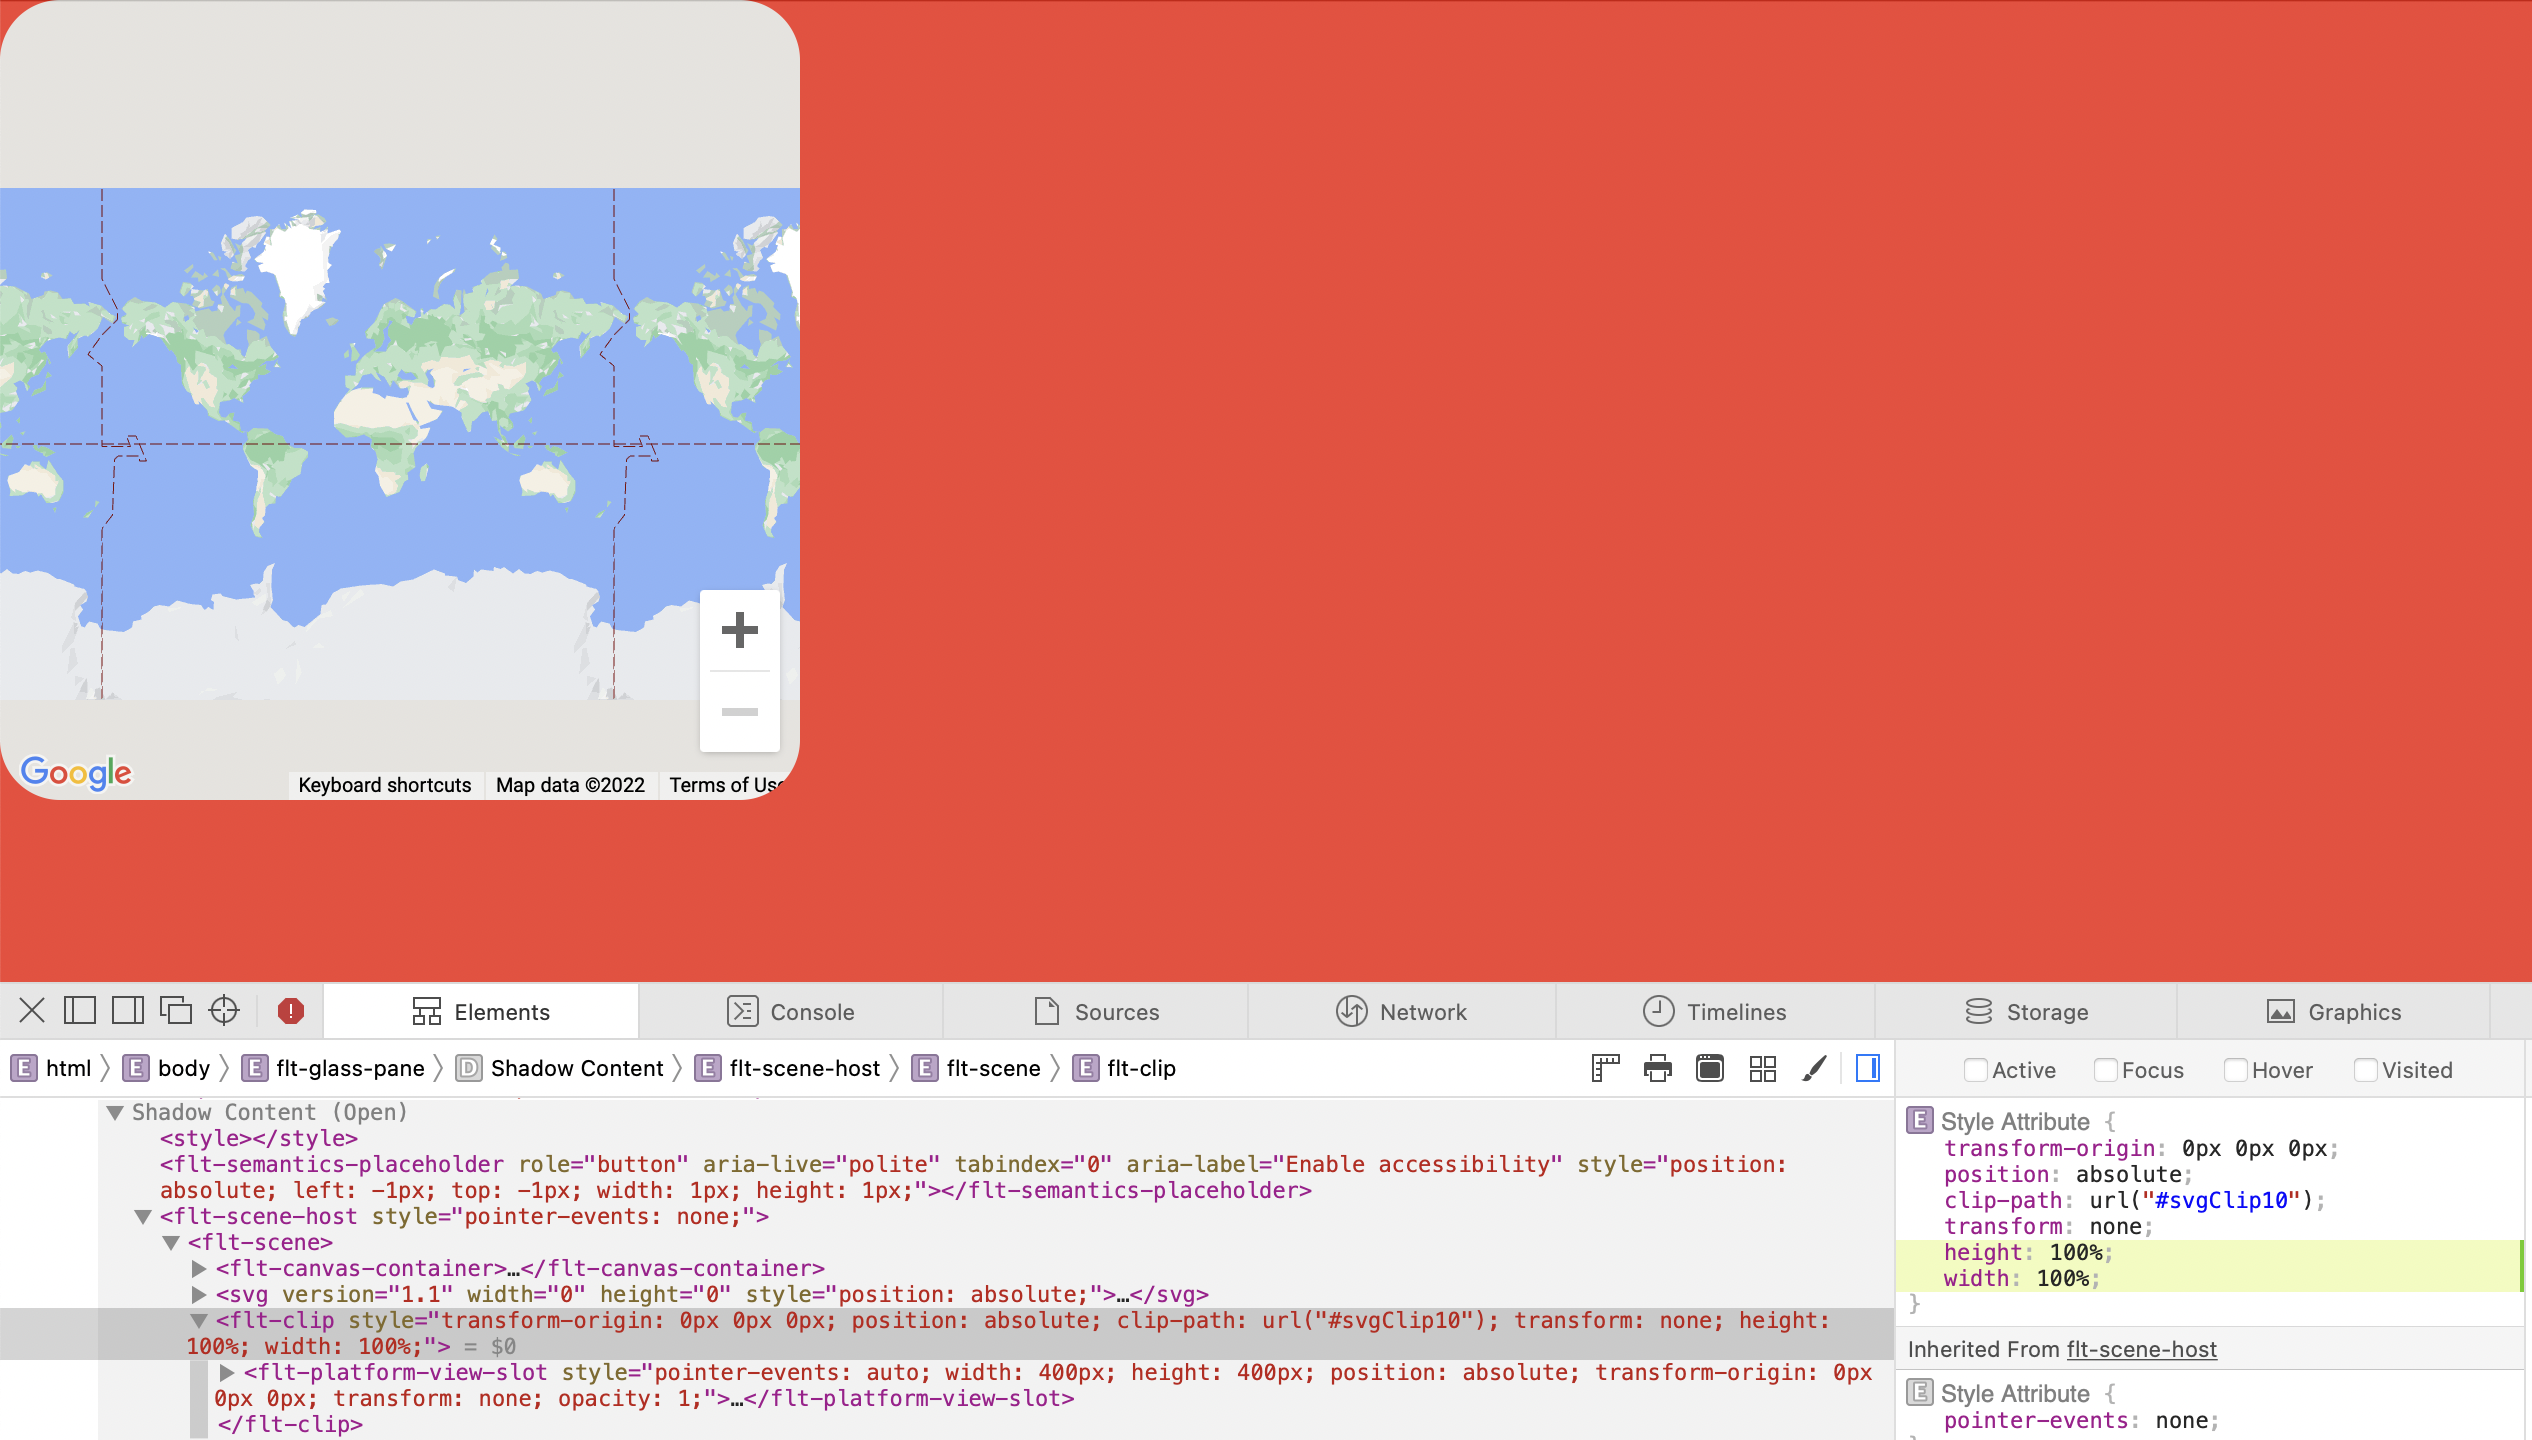The width and height of the screenshot is (2532, 1440).
Task: Enable print media style emulation
Action: click(x=1657, y=1068)
